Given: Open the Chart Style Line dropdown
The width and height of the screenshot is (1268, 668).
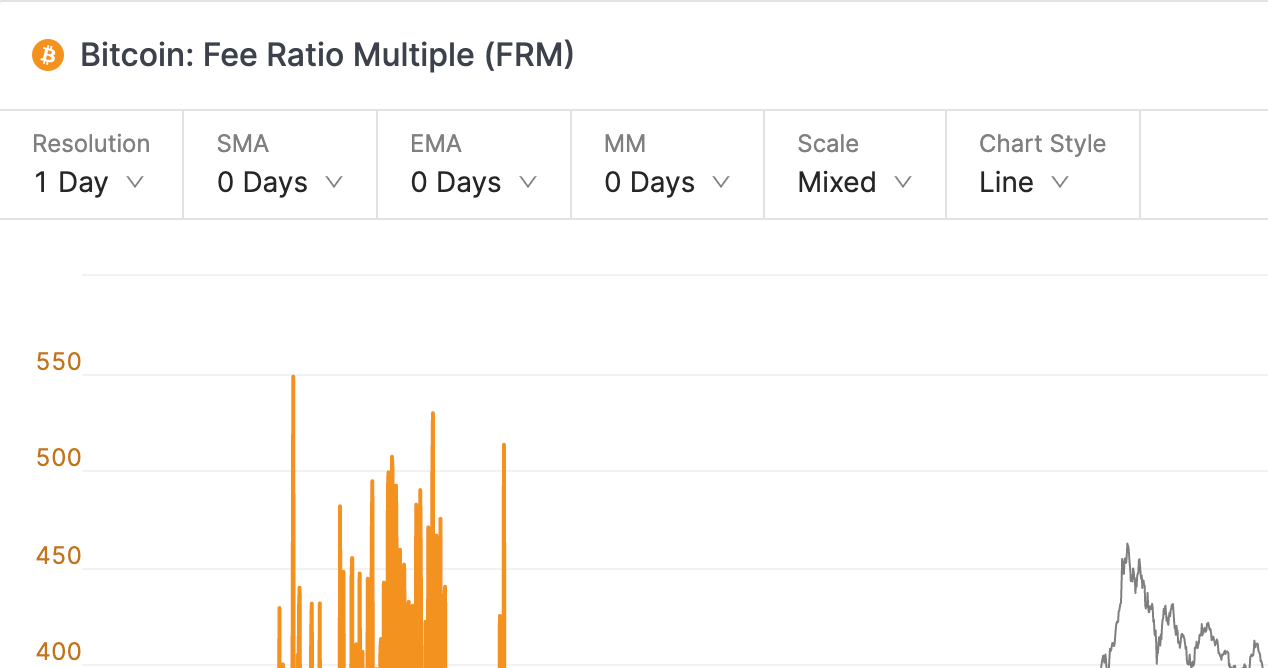Looking at the screenshot, I should 1043,164.
